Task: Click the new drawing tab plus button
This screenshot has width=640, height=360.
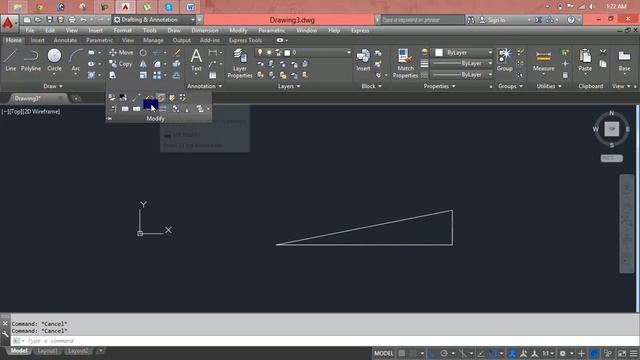Action: click(76, 98)
